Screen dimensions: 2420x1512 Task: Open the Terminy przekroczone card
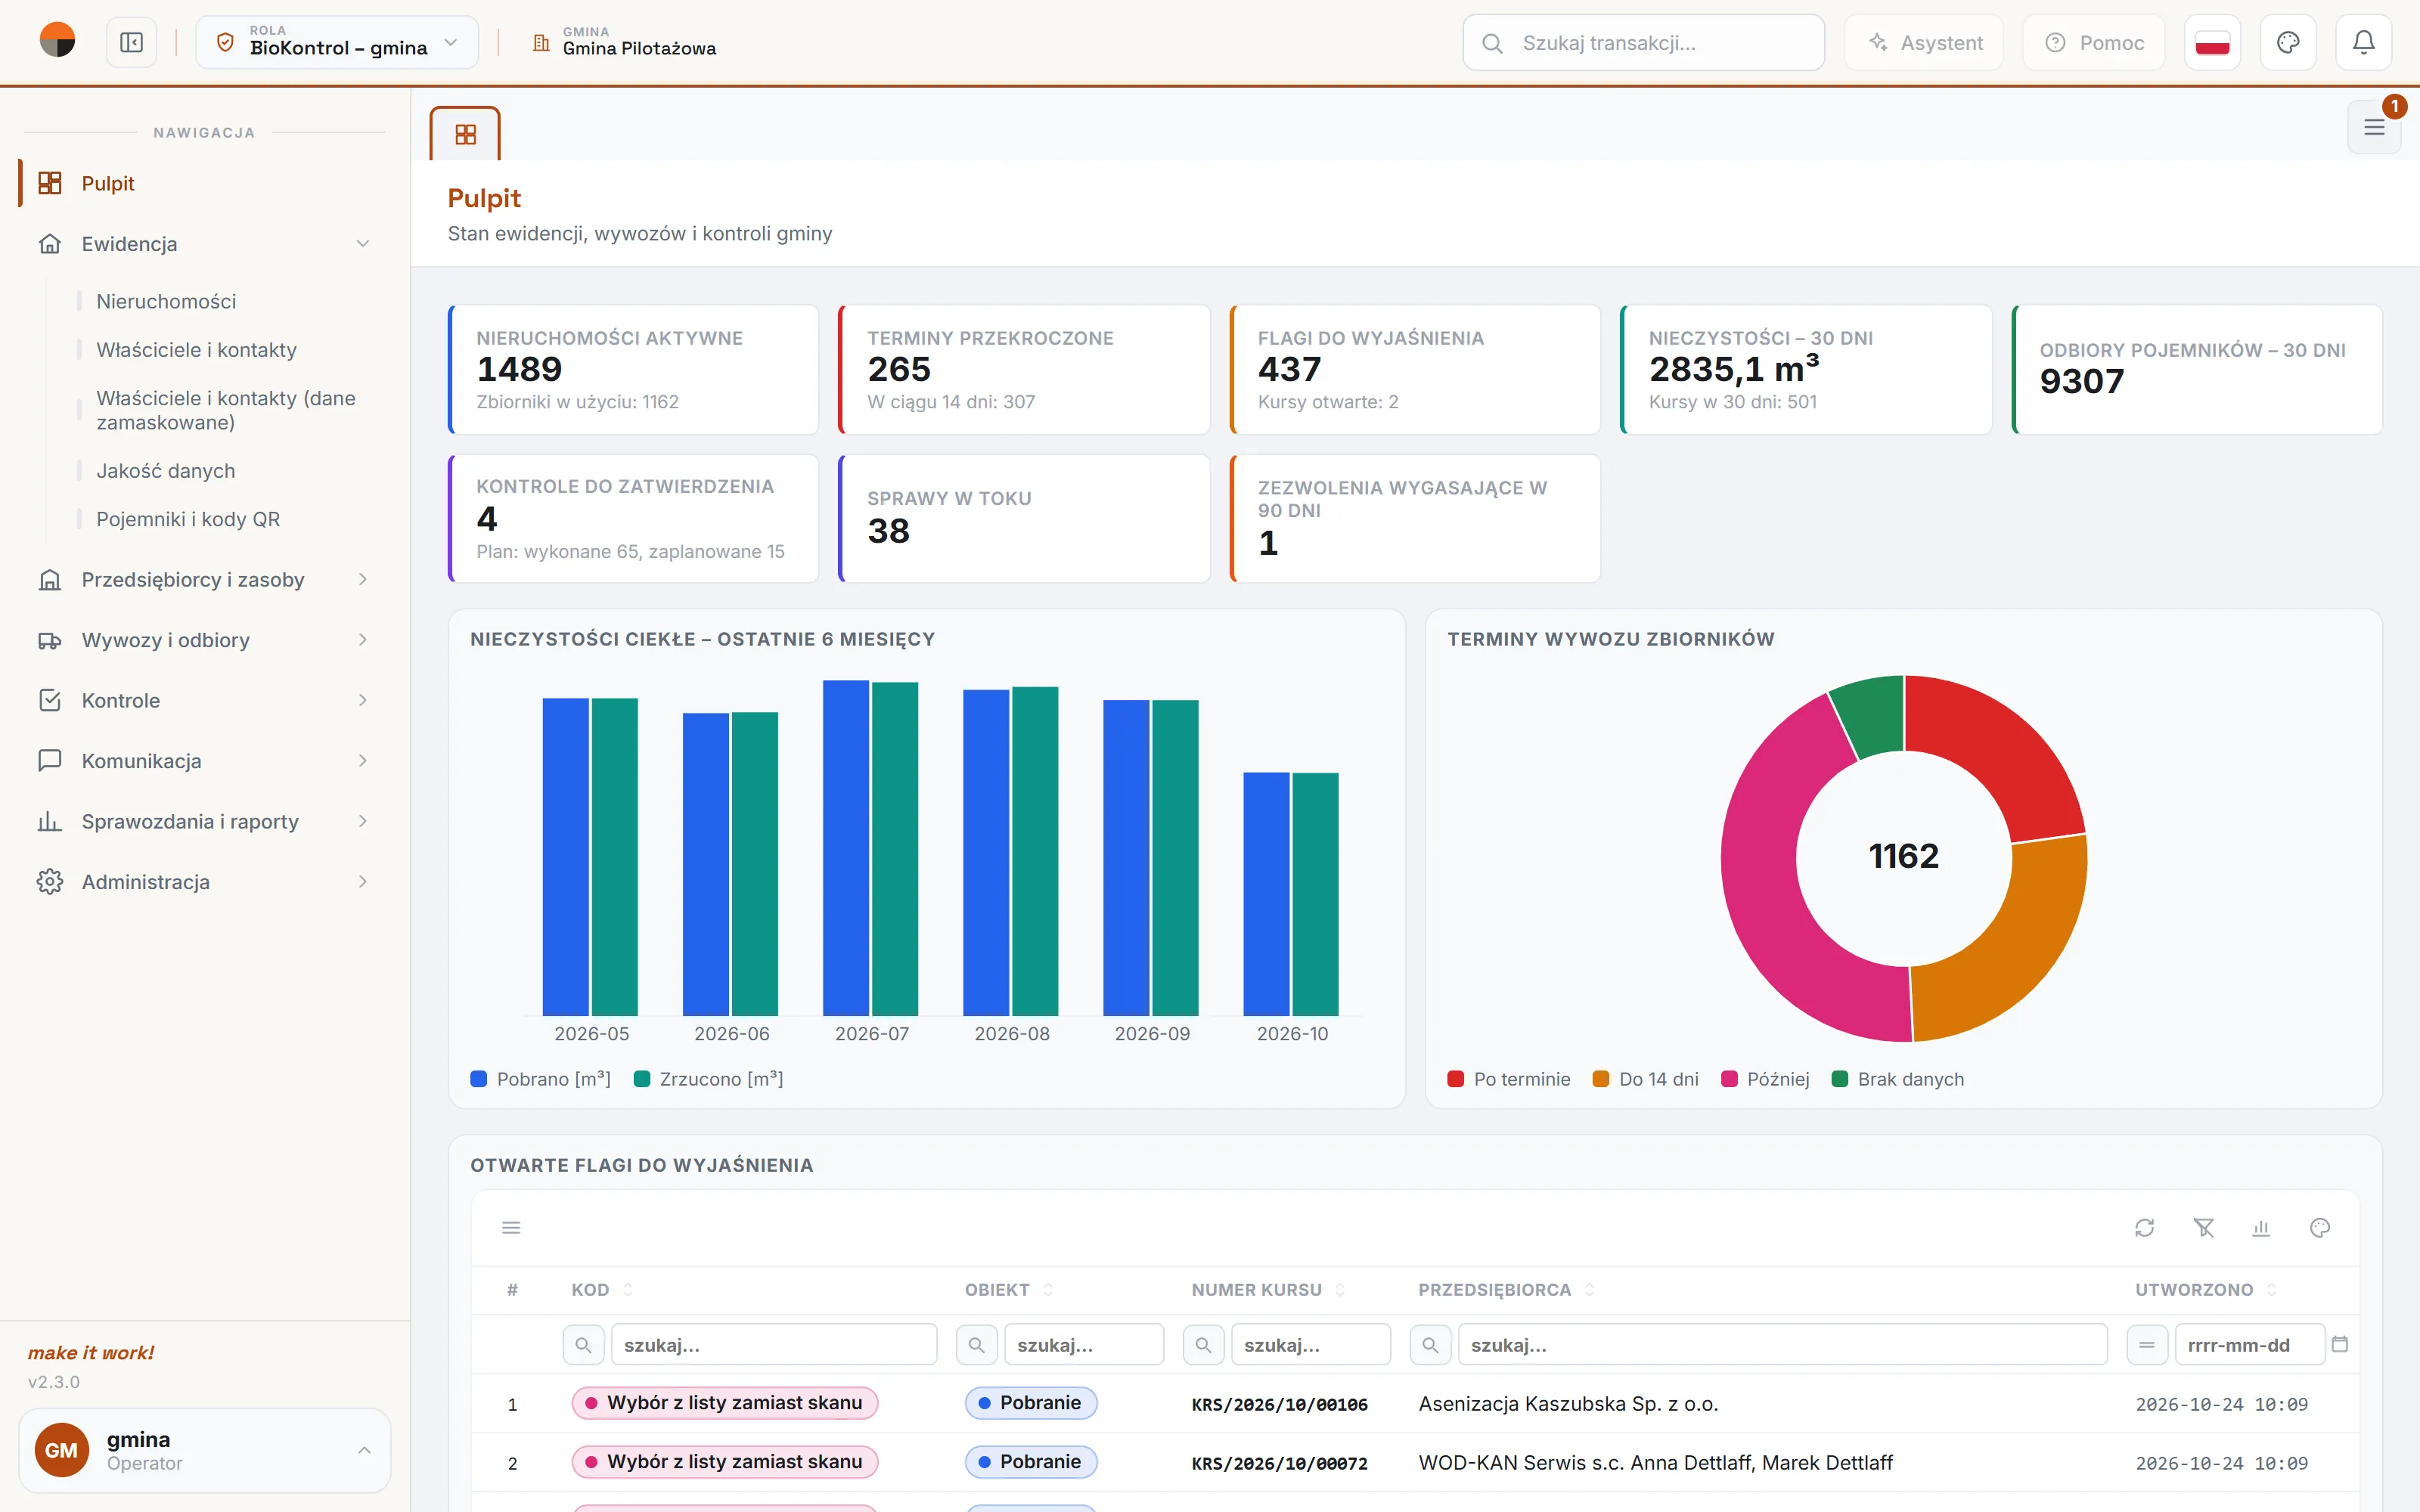click(x=1024, y=370)
